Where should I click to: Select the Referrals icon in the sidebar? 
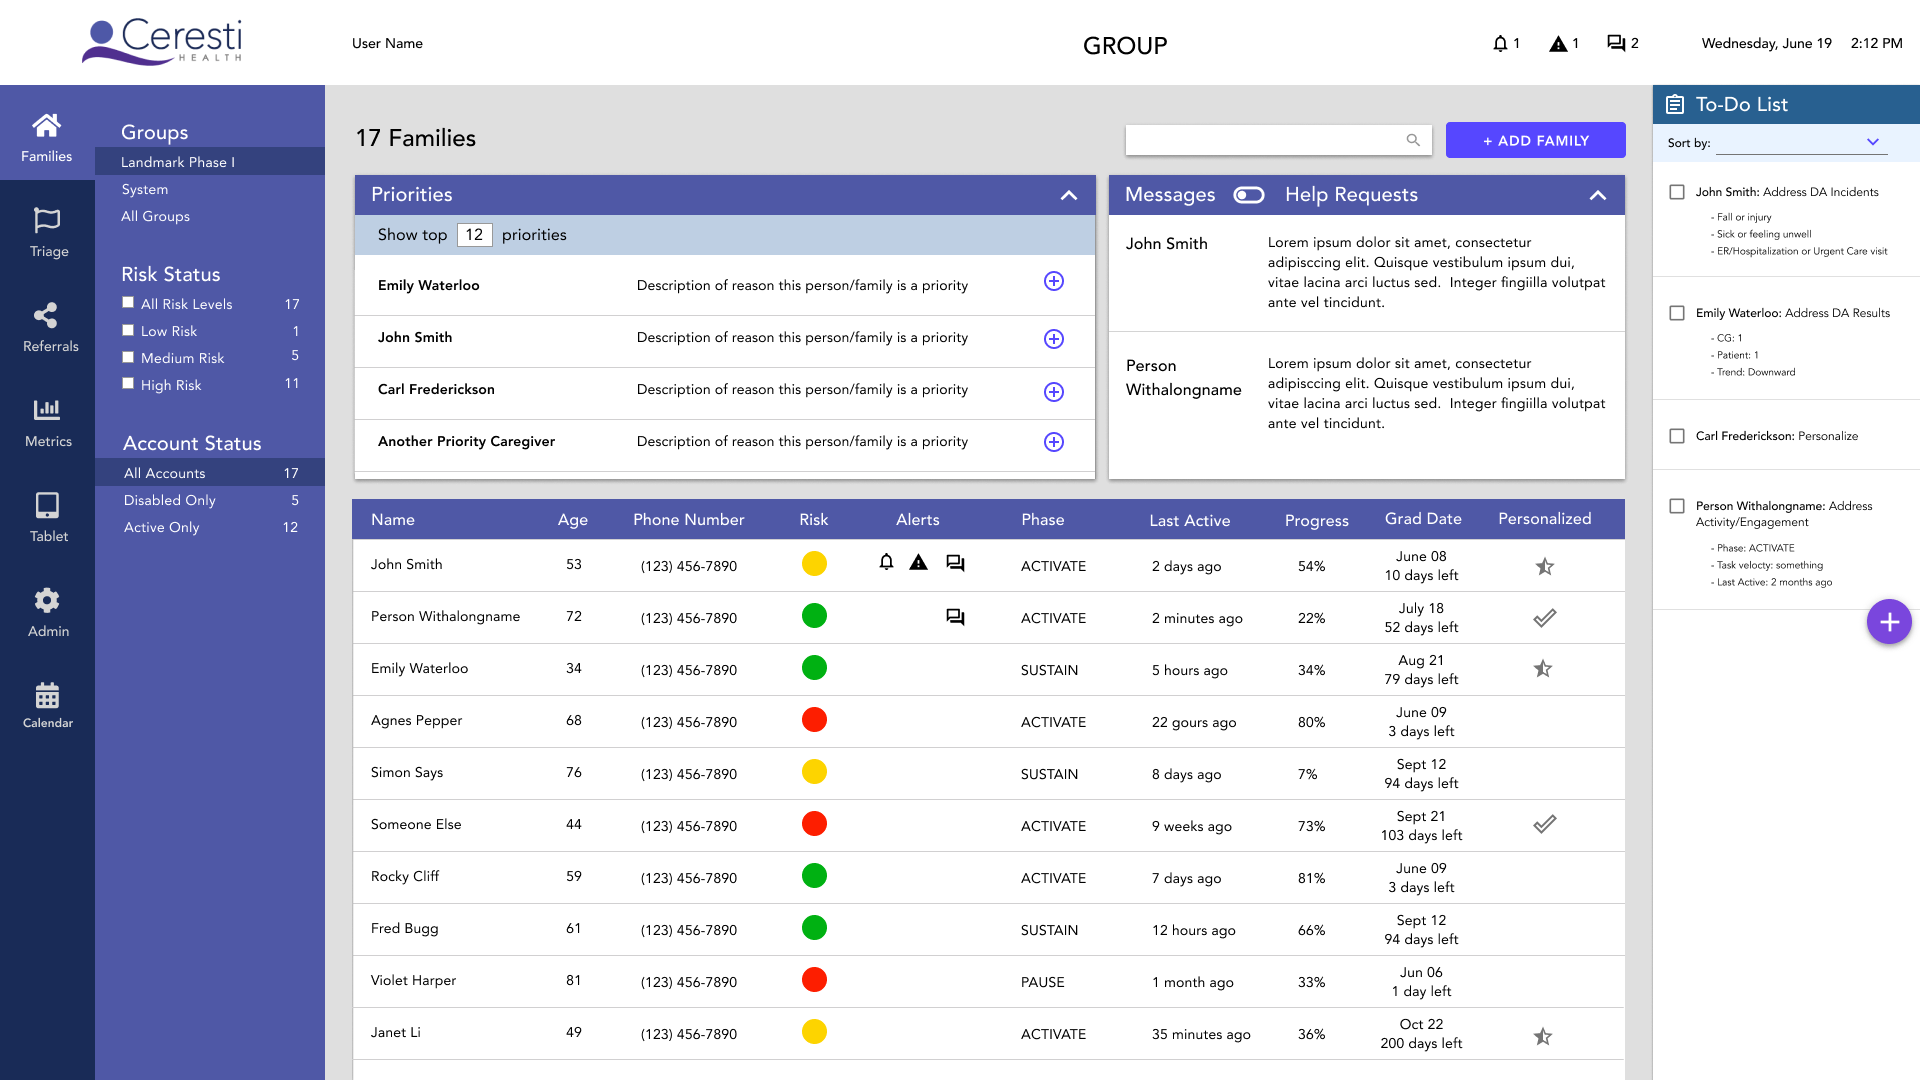(x=48, y=326)
